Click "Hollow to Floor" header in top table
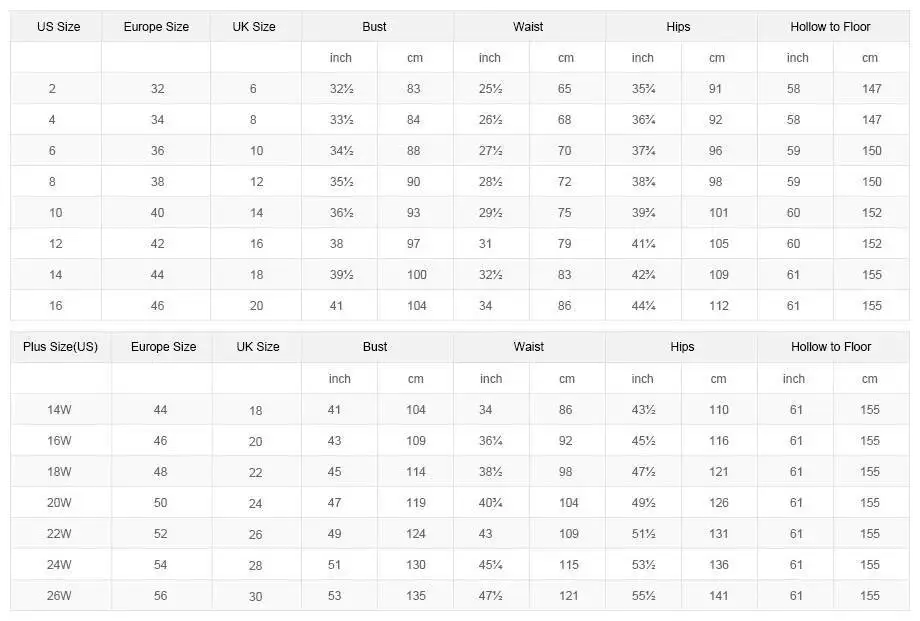Image resolution: width=920 pixels, height=621 pixels. [830, 27]
